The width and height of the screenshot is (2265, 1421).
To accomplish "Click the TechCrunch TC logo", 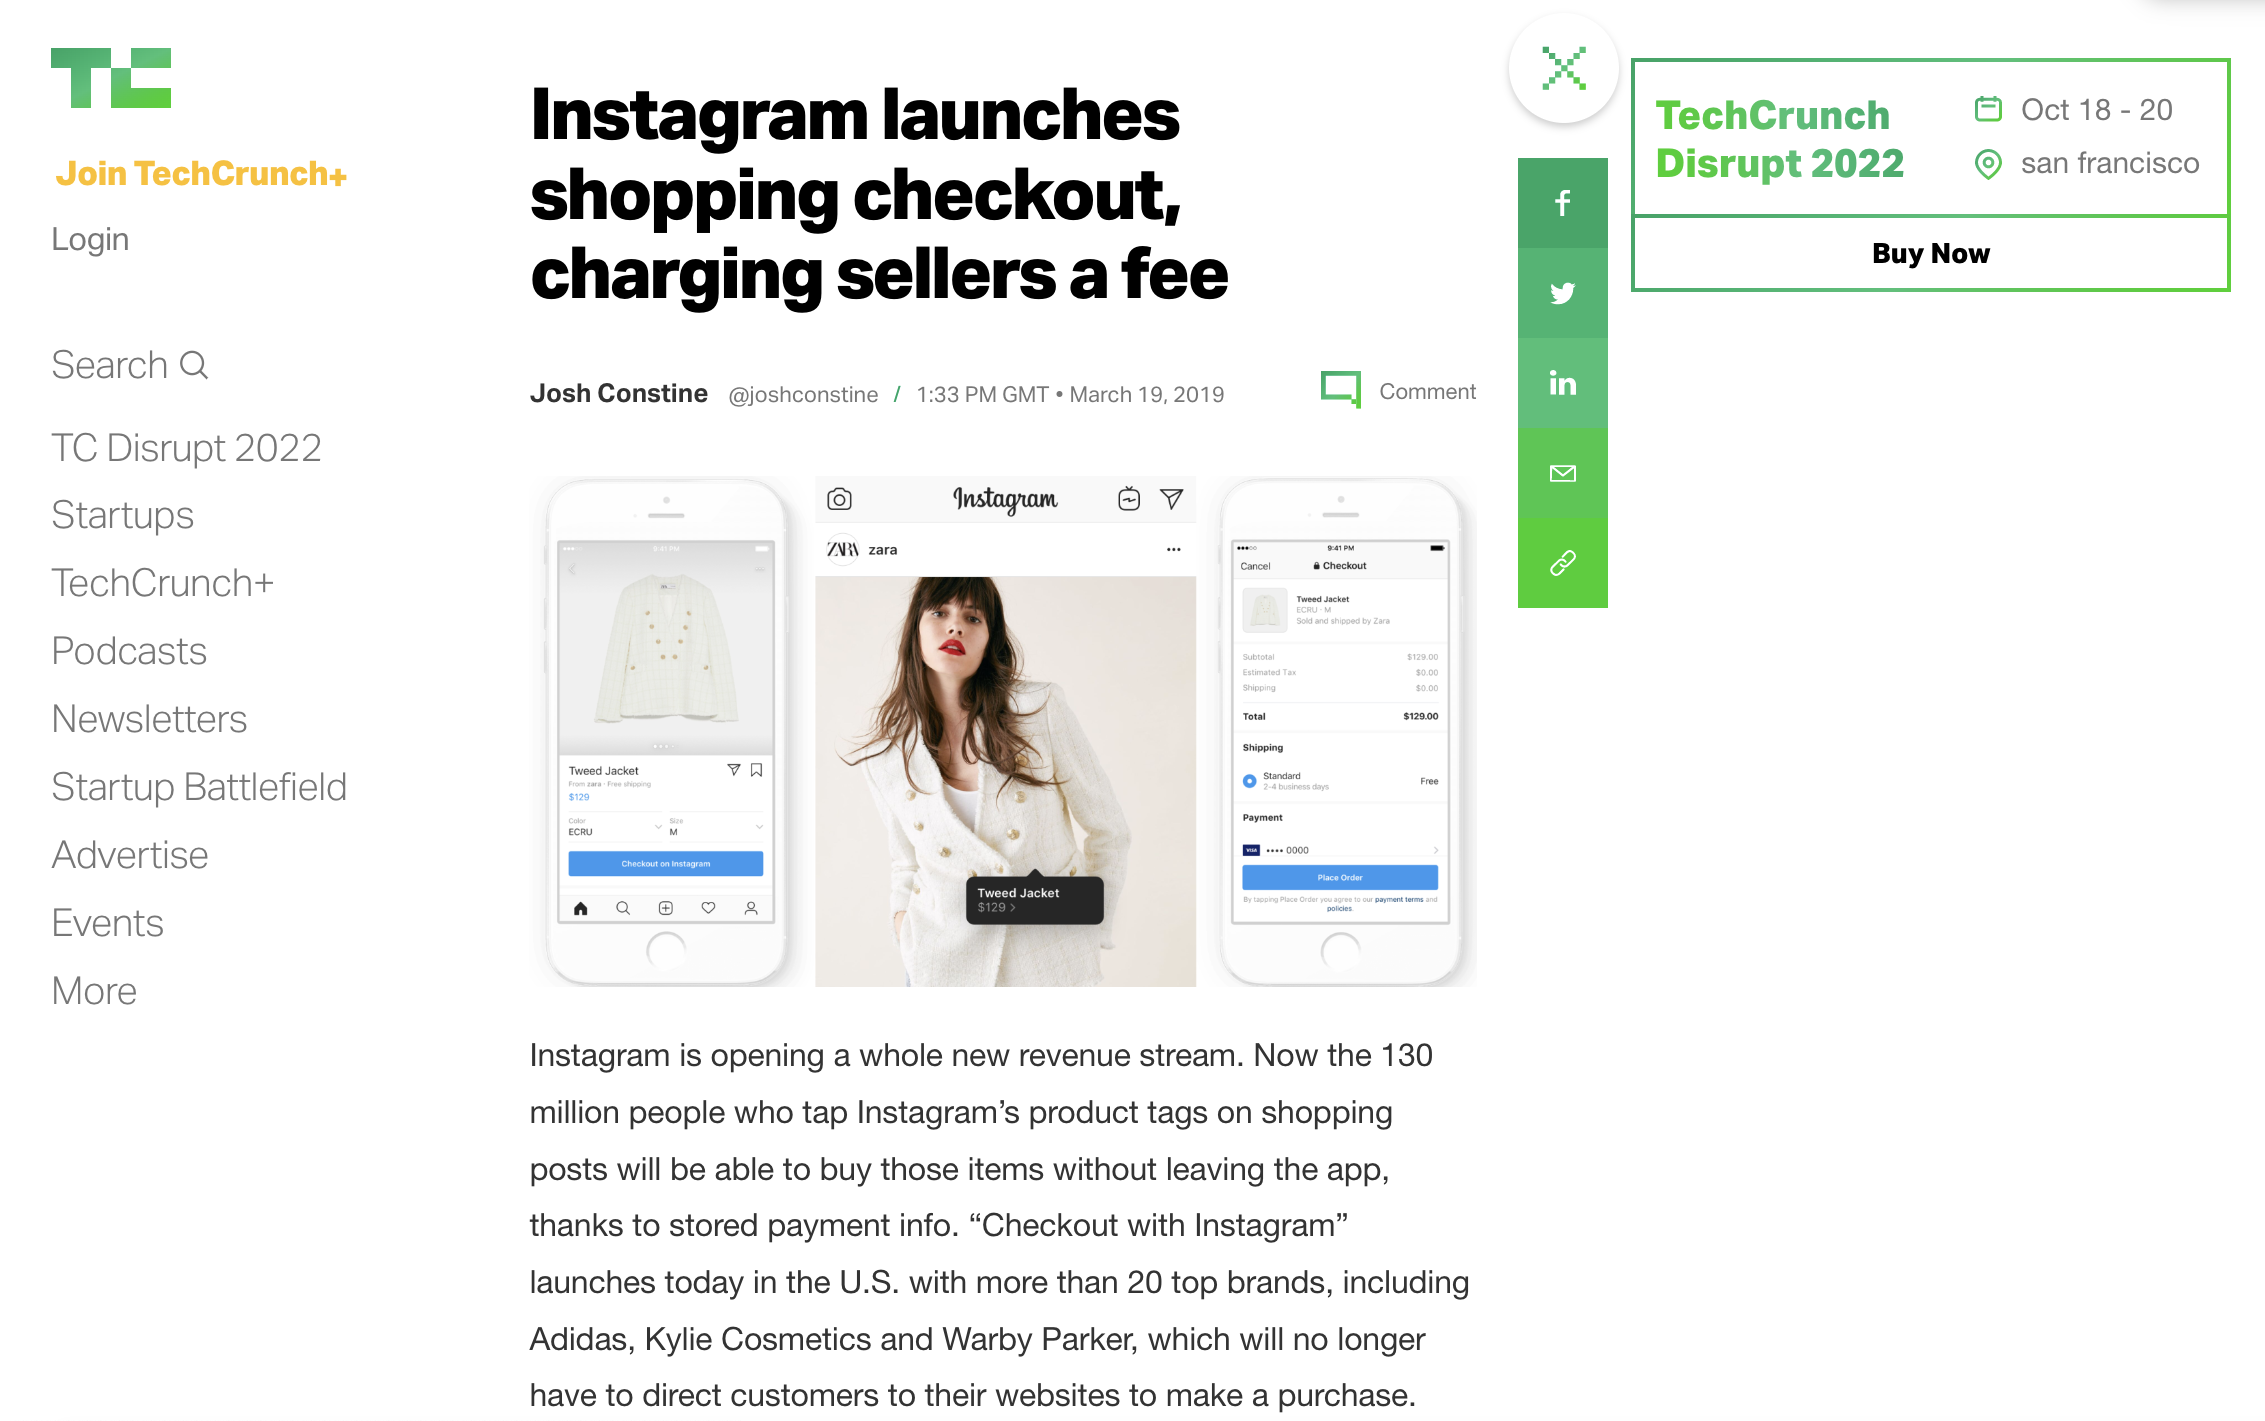I will [111, 77].
